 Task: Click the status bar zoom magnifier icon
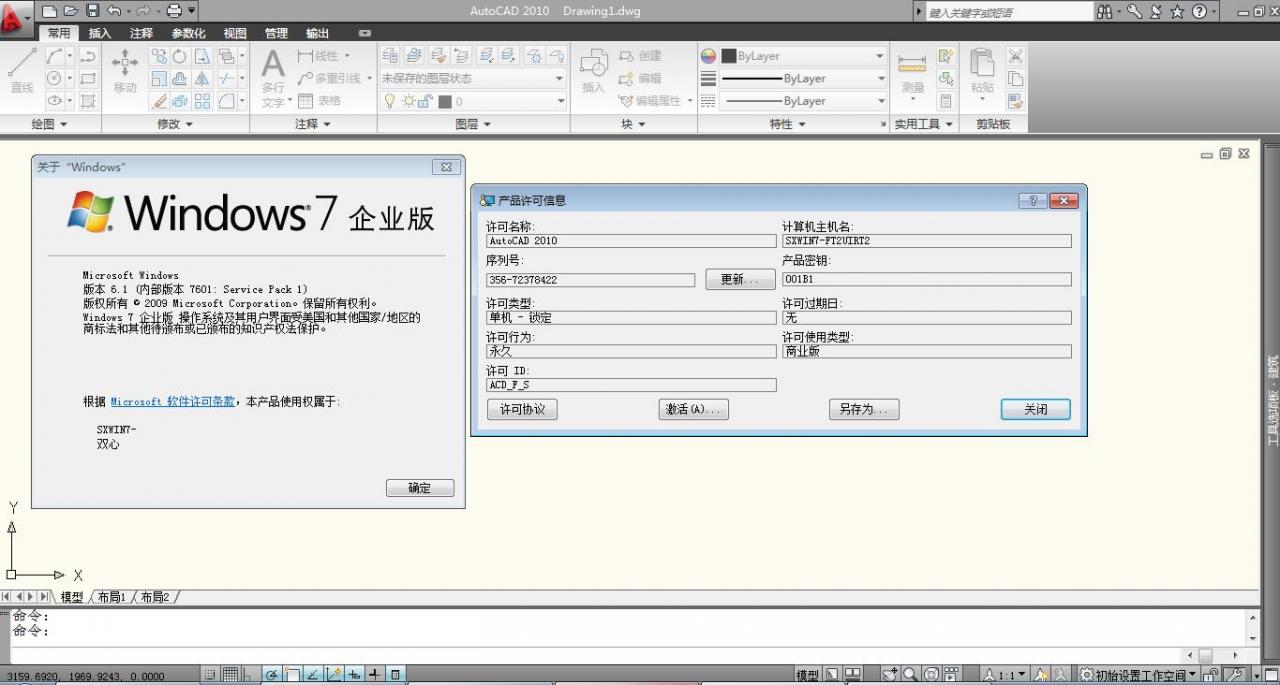[911, 675]
